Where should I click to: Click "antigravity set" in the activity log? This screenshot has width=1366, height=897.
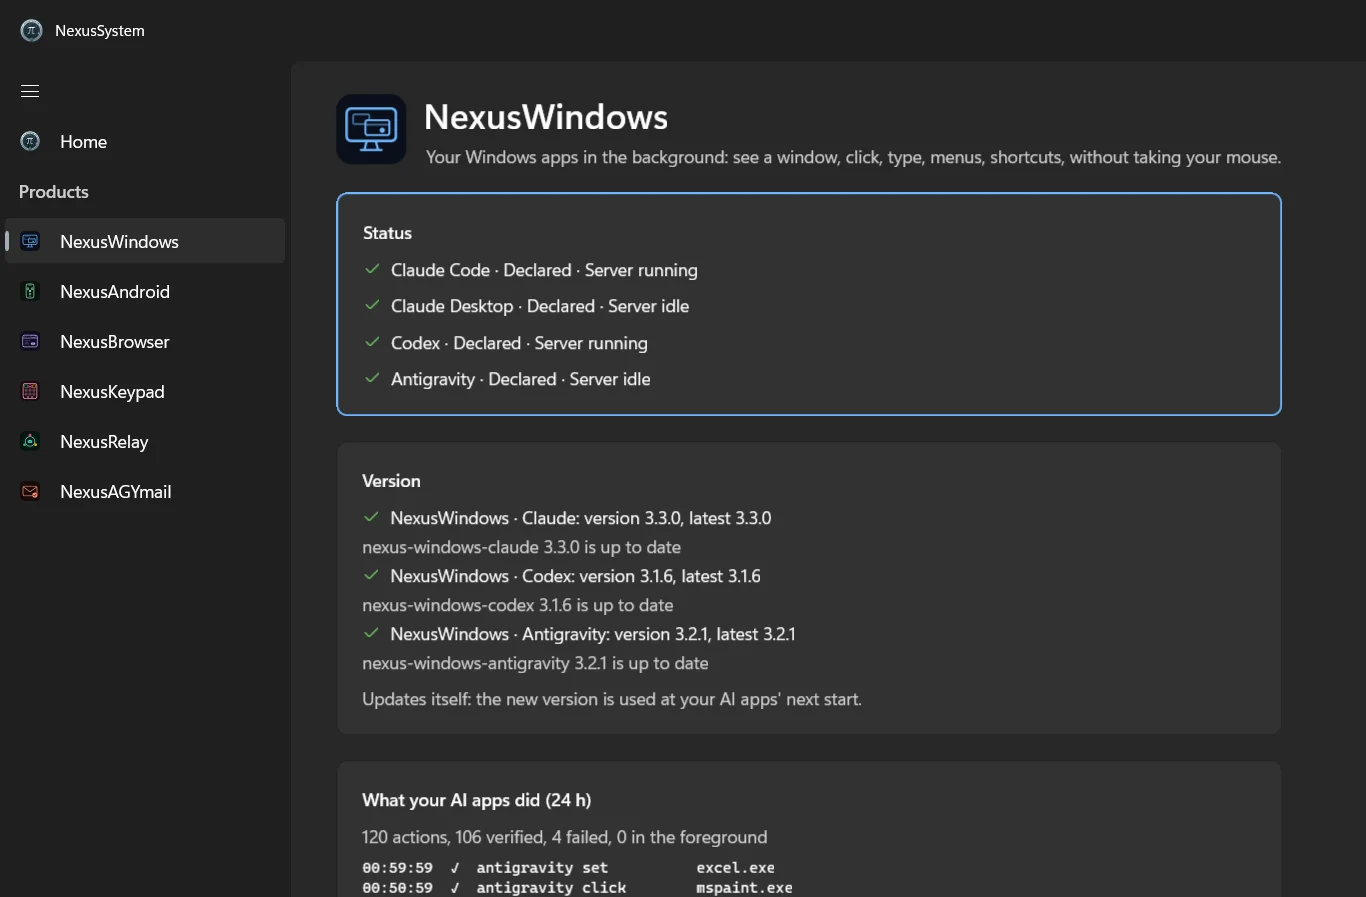pyautogui.click(x=542, y=868)
